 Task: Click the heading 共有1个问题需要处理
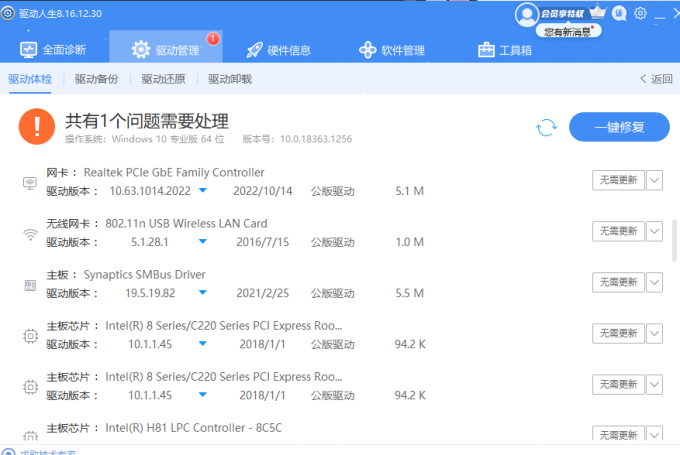147,121
